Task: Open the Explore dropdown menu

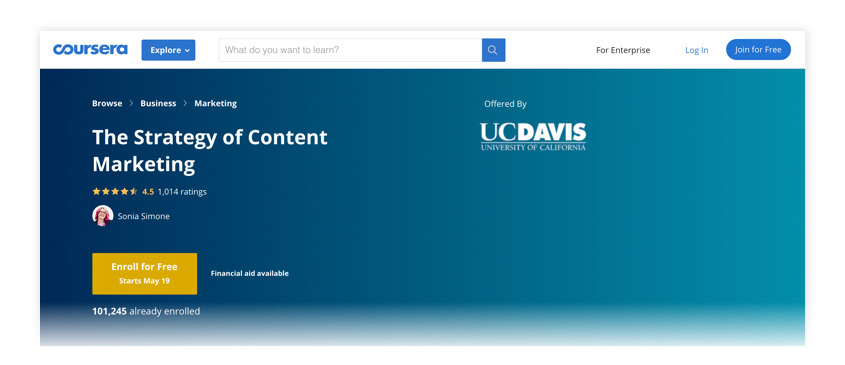Action: (168, 50)
